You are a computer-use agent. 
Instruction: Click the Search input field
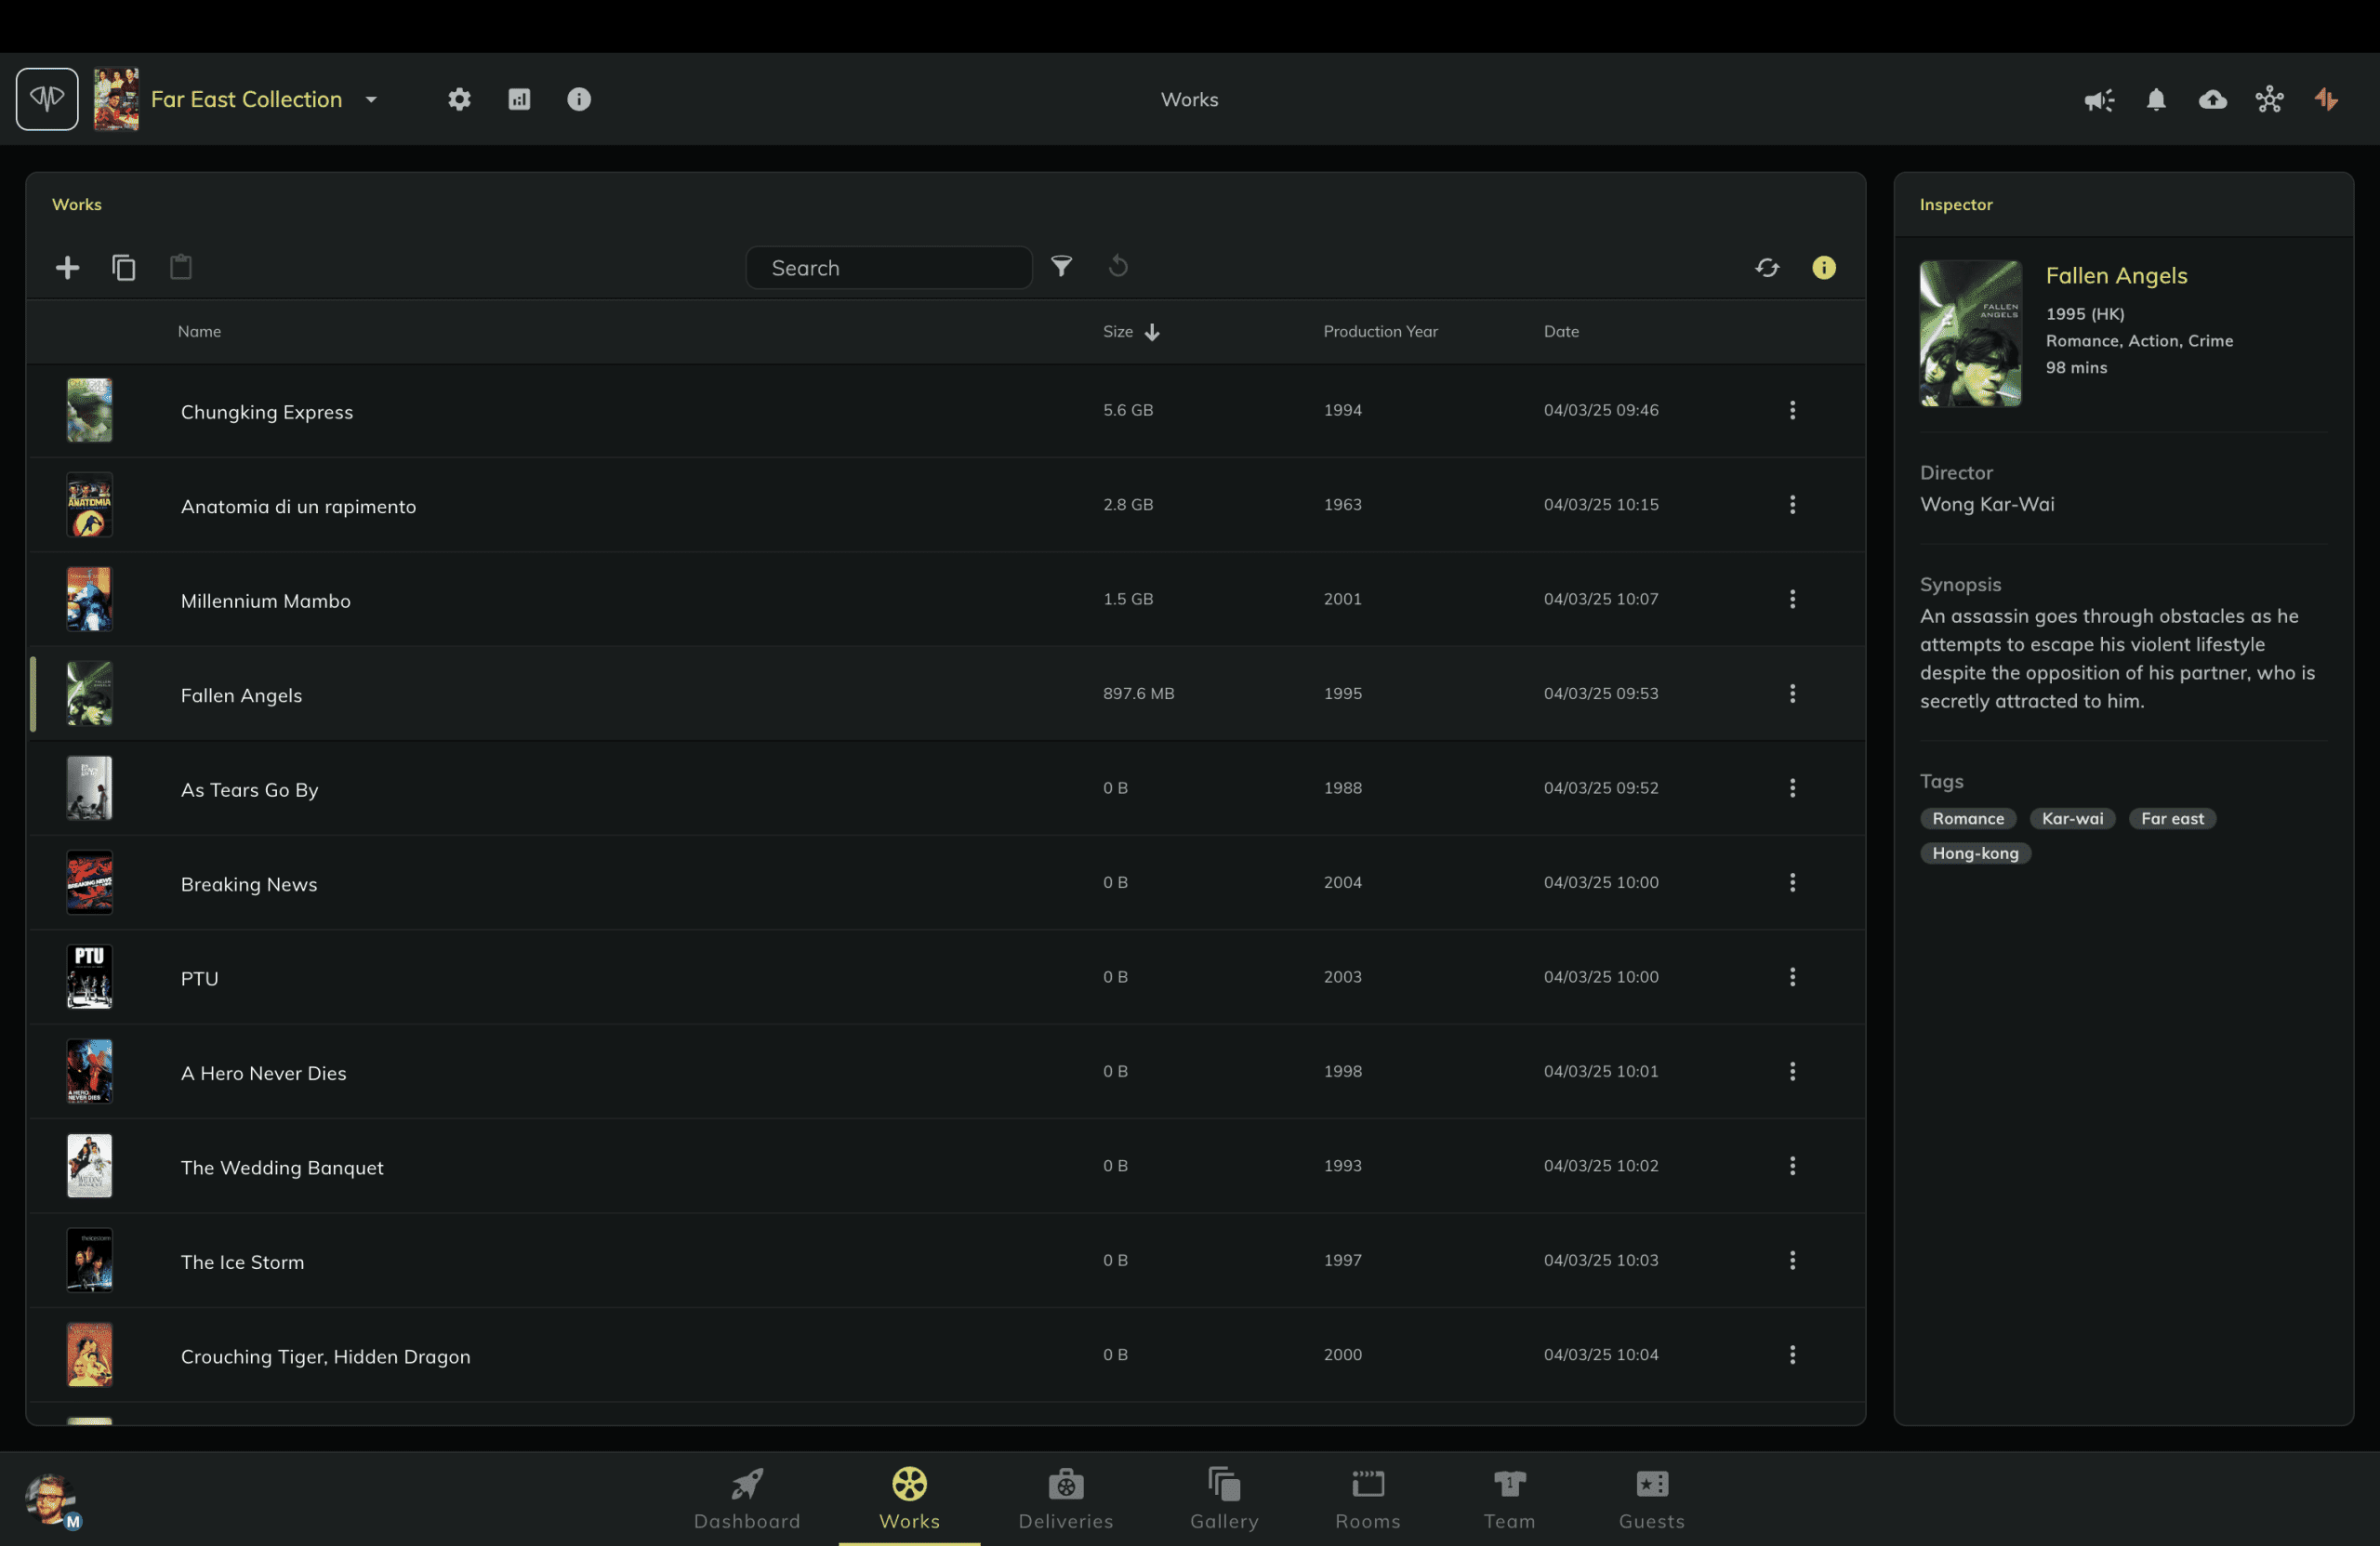coord(889,267)
